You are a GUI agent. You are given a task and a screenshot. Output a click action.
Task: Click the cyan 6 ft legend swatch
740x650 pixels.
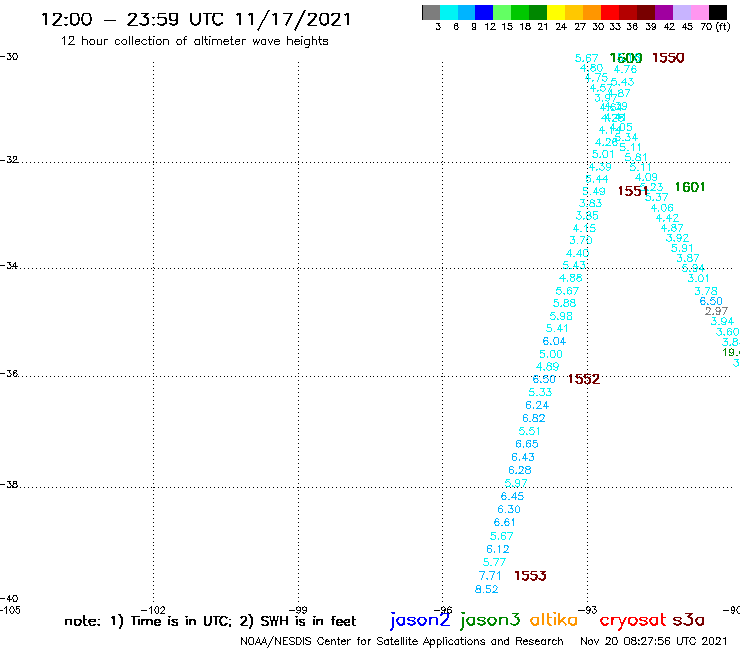click(x=449, y=12)
